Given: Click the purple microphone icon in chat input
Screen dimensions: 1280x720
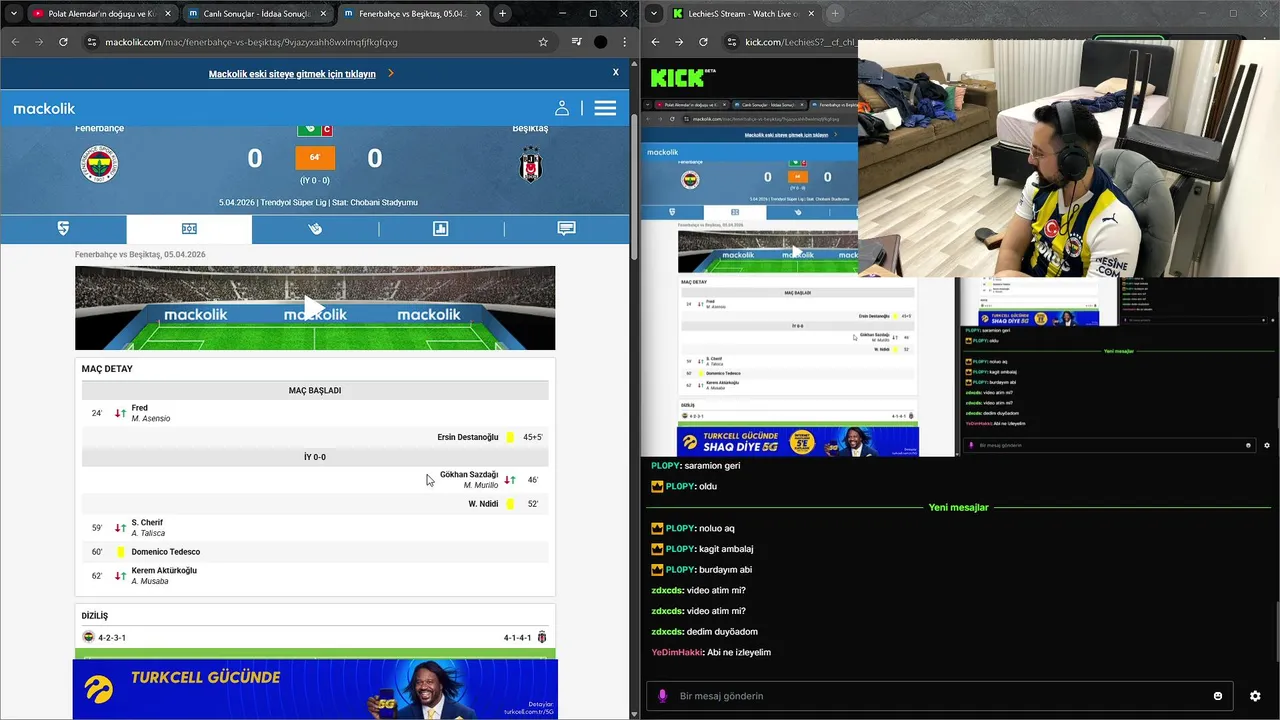Looking at the screenshot, I should (x=662, y=696).
